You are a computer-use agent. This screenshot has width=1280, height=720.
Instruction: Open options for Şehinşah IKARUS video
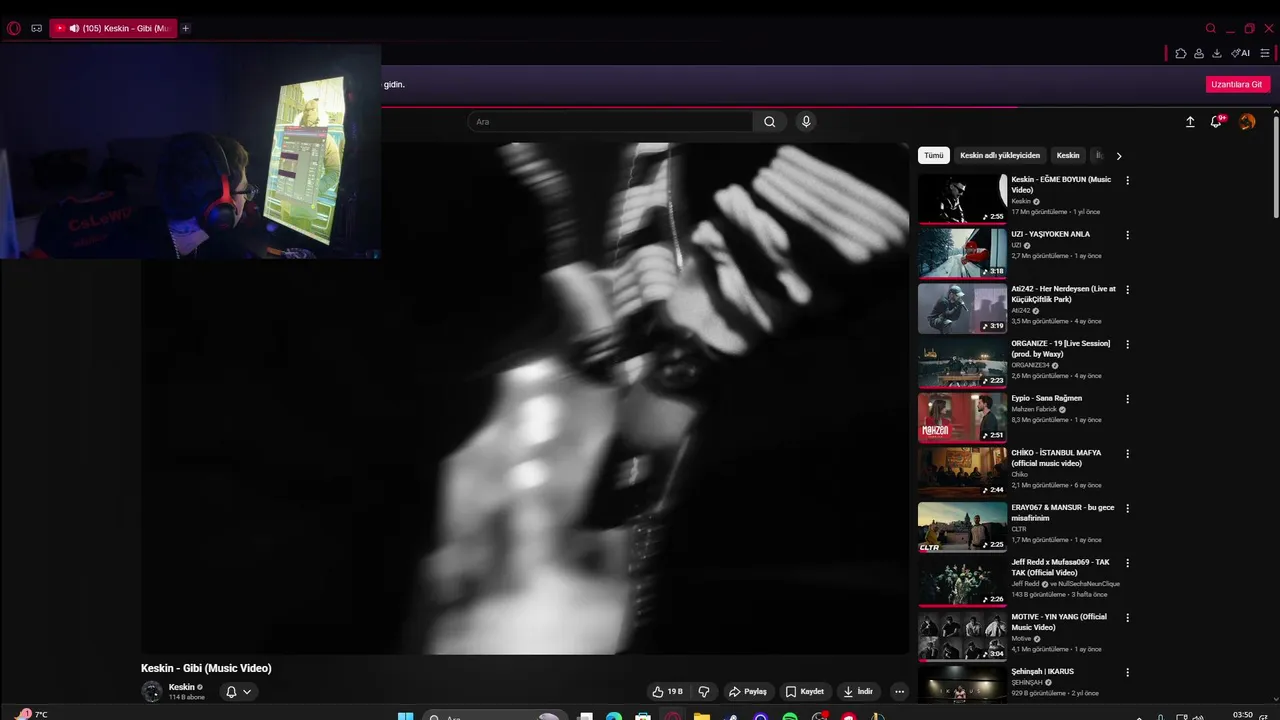click(x=1128, y=672)
